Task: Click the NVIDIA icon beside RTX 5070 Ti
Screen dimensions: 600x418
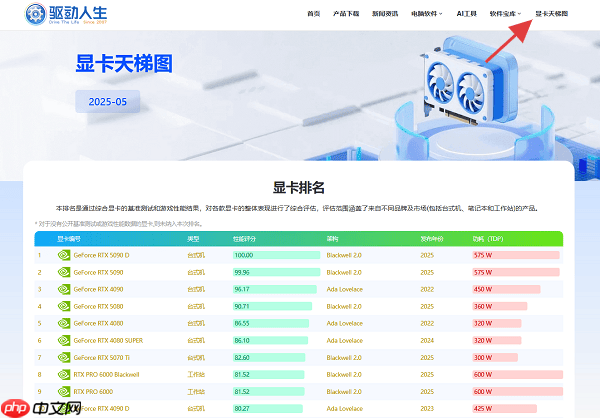Action: [64, 358]
